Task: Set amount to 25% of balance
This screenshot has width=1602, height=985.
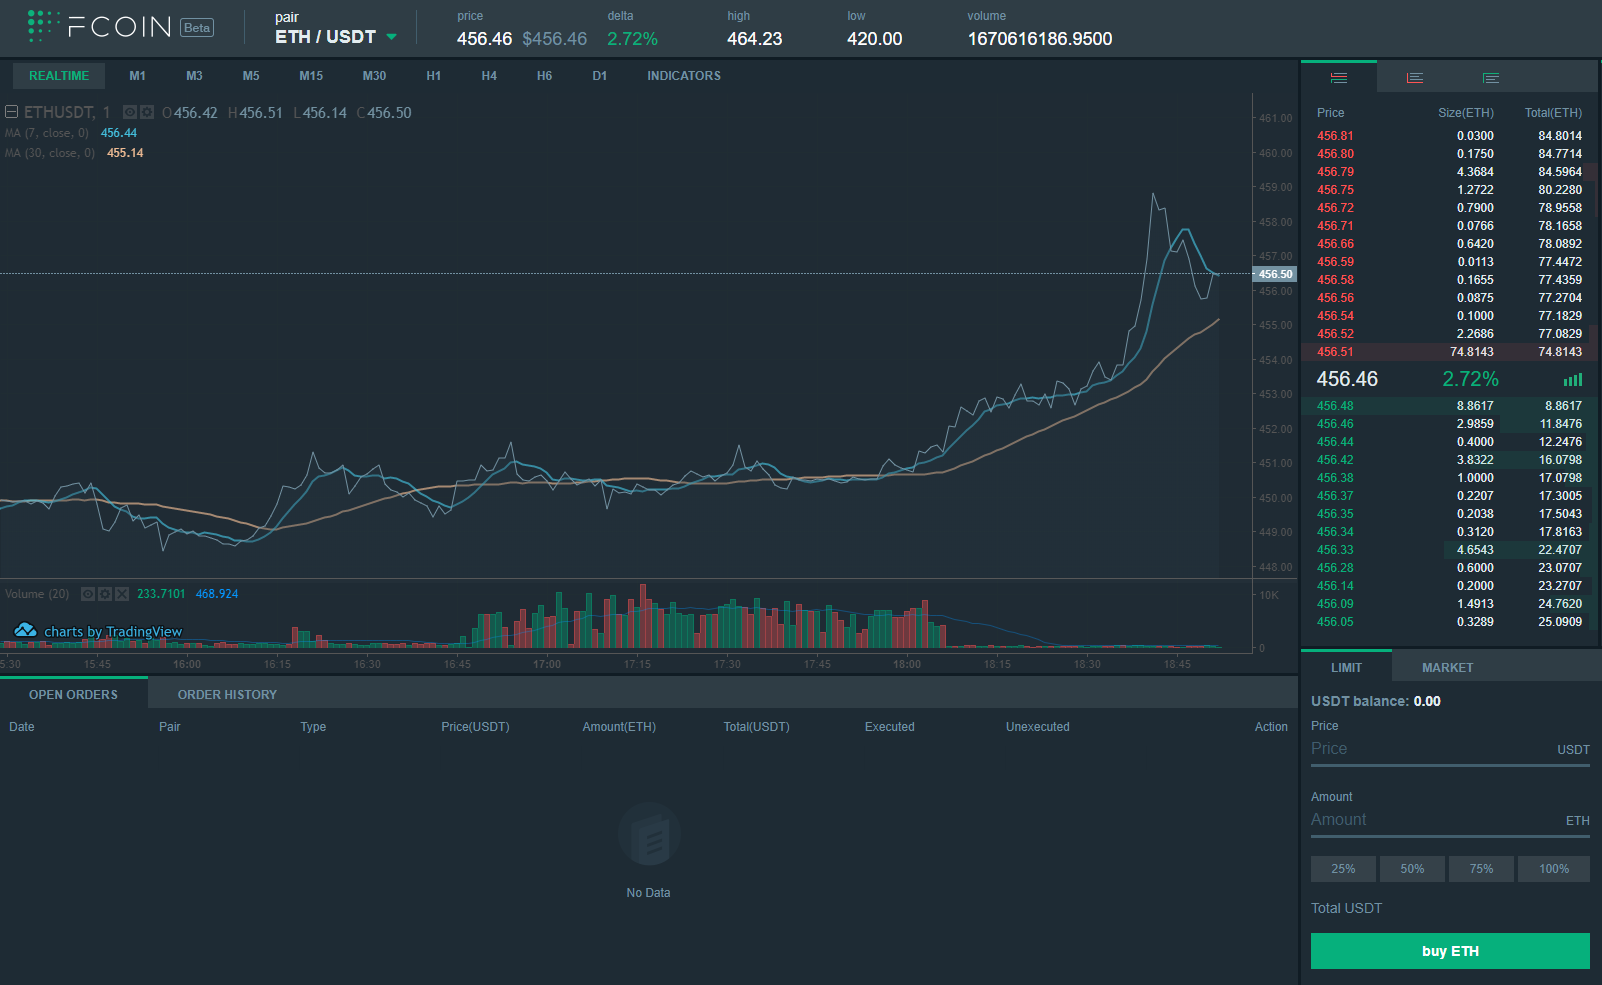Action: pyautogui.click(x=1343, y=869)
